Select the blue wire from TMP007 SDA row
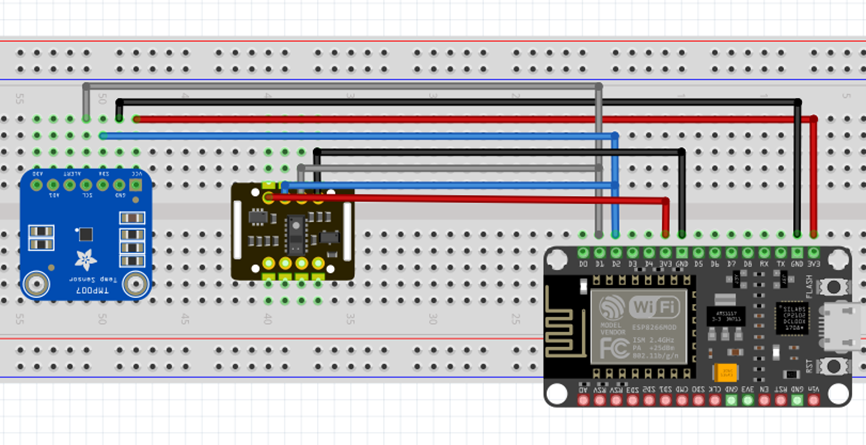866x445 pixels. click(x=359, y=136)
